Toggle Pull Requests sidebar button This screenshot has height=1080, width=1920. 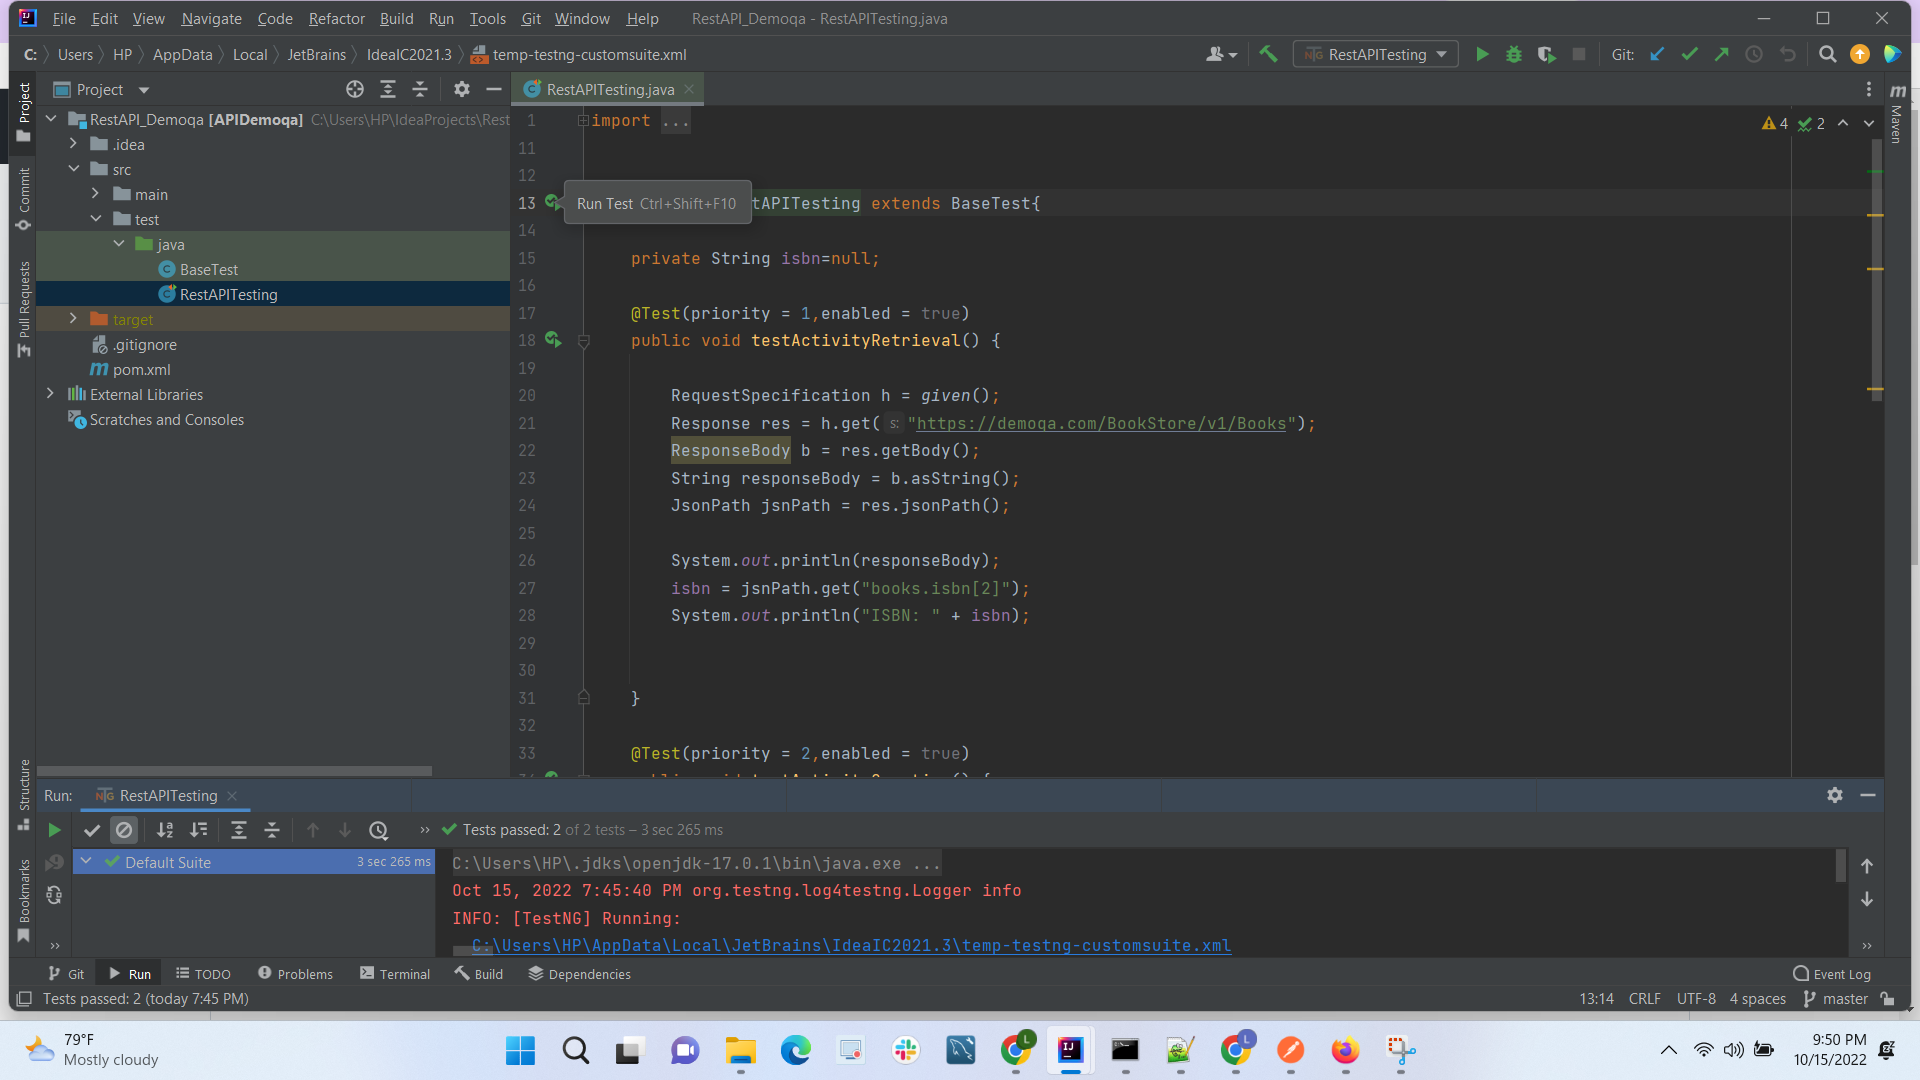tap(24, 309)
